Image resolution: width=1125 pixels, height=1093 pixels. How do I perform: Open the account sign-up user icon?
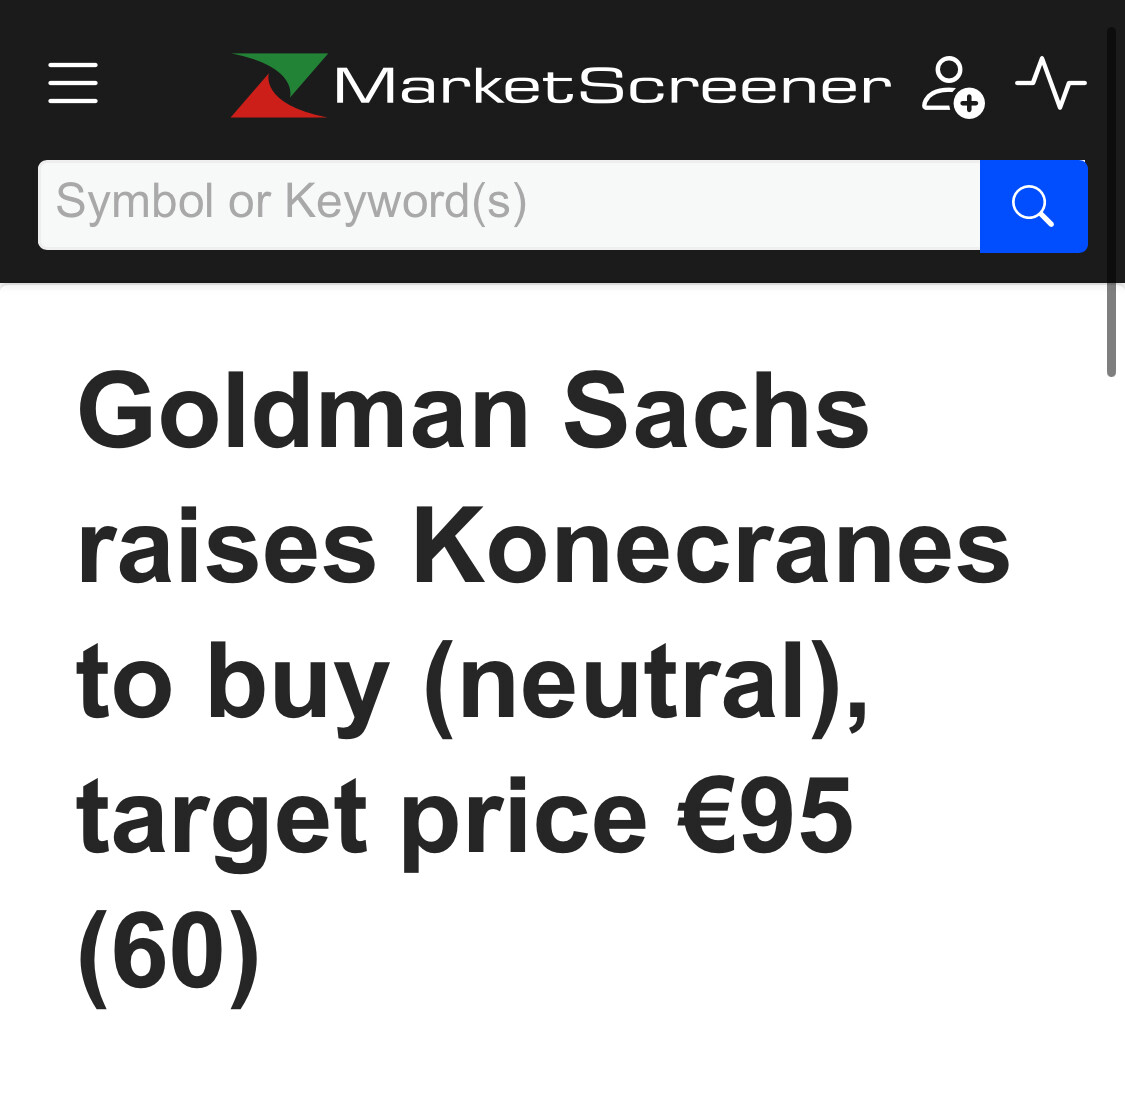(952, 87)
